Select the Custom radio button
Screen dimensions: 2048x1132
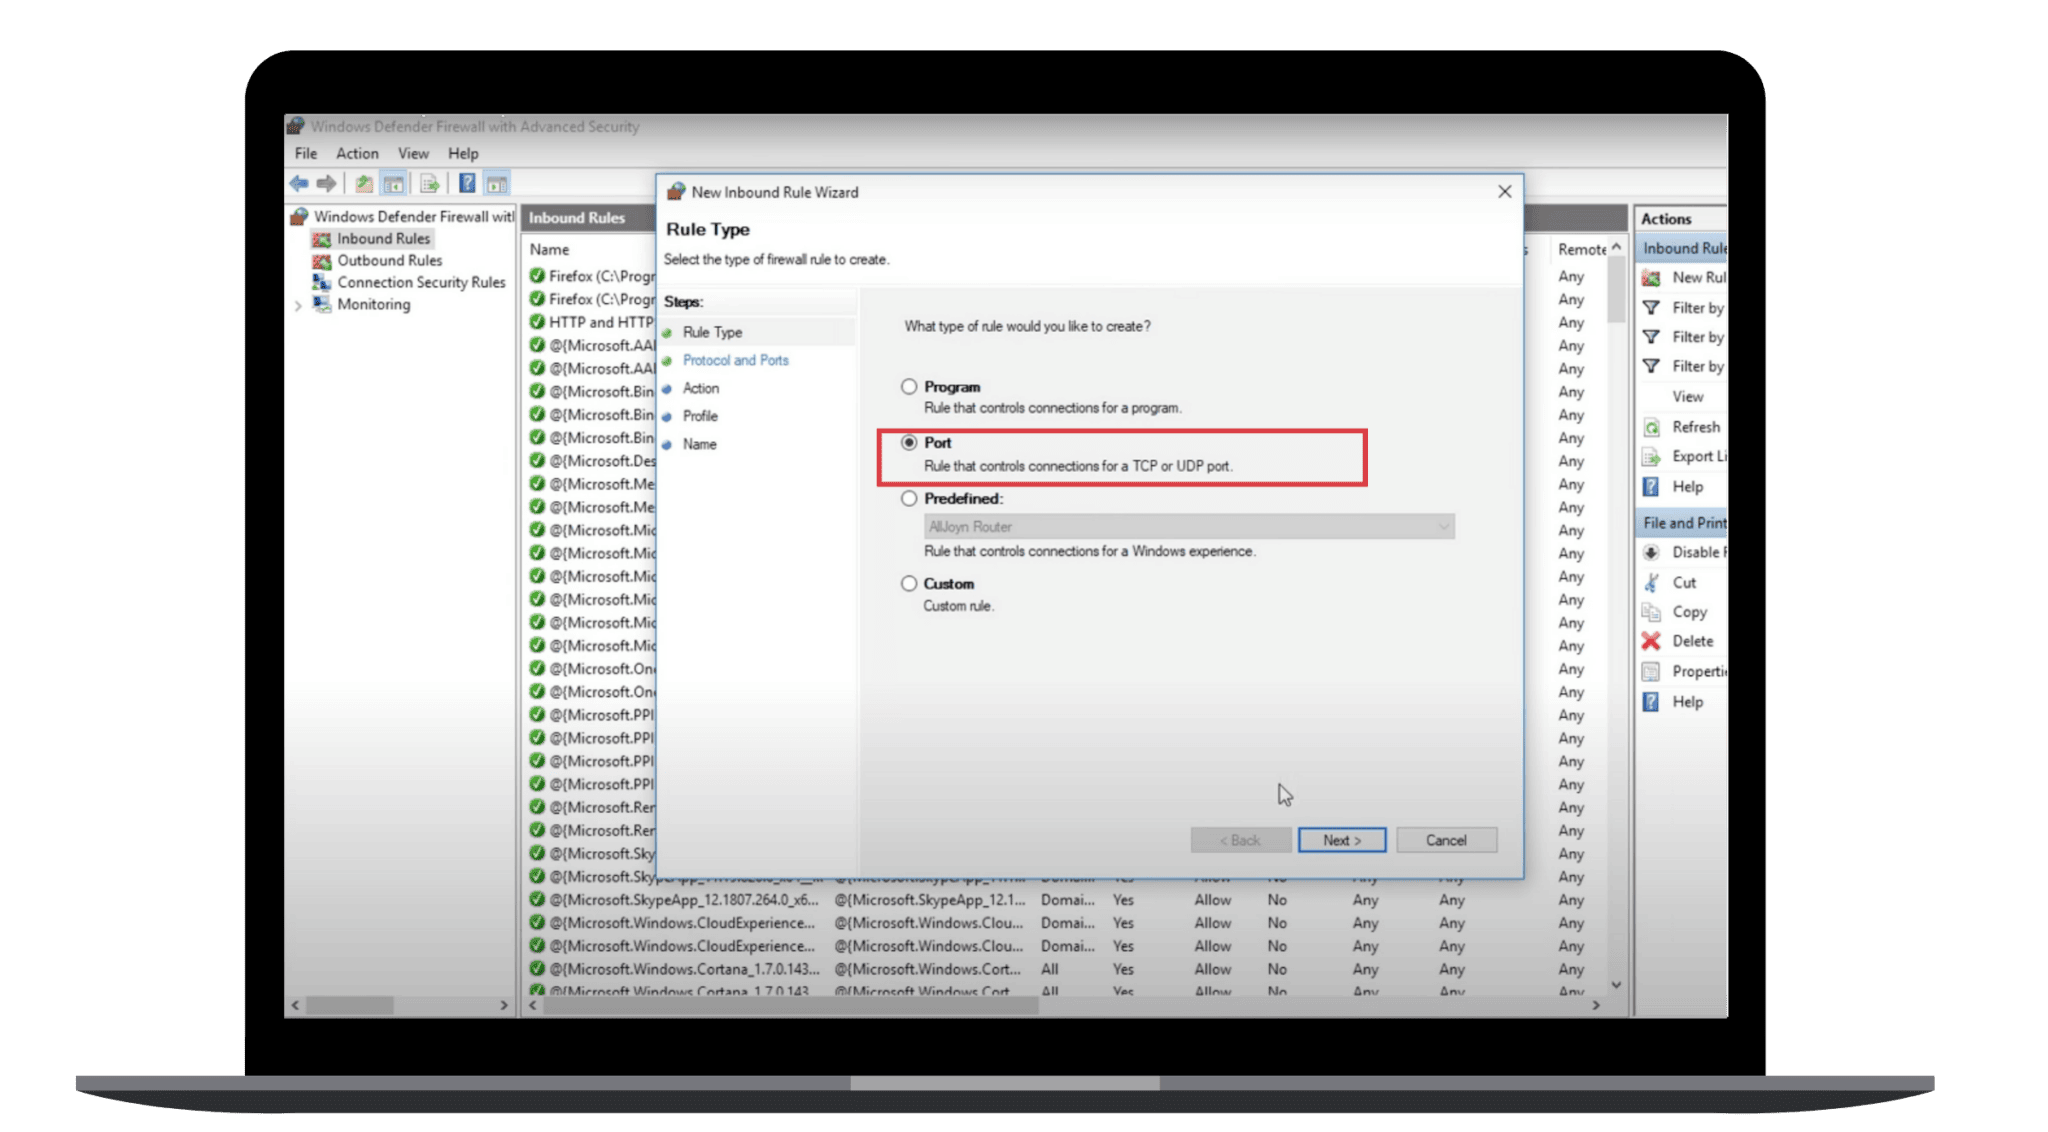point(909,584)
